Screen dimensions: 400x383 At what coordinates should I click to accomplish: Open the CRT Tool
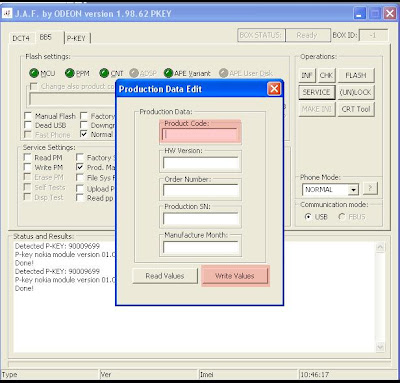pyautogui.click(x=356, y=109)
